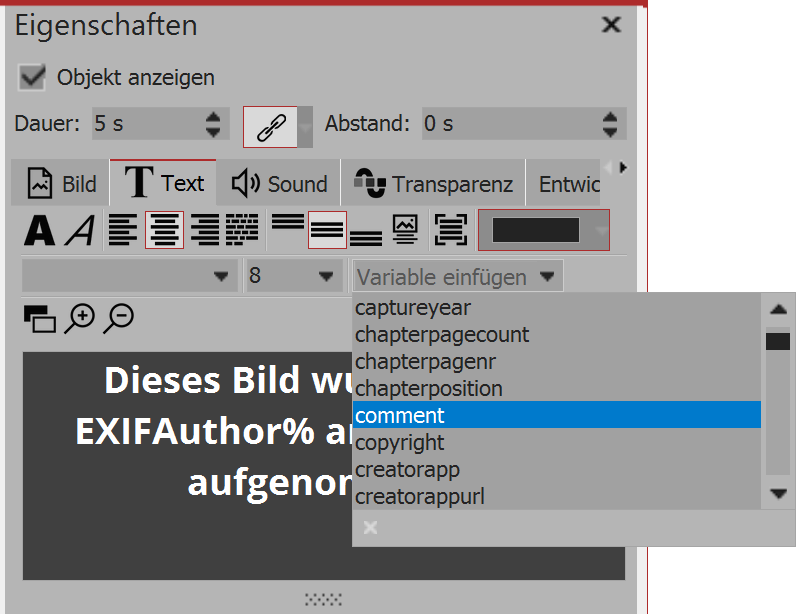Click the zoom in magnifier icon
The height and width of the screenshot is (614, 796).
pos(80,318)
